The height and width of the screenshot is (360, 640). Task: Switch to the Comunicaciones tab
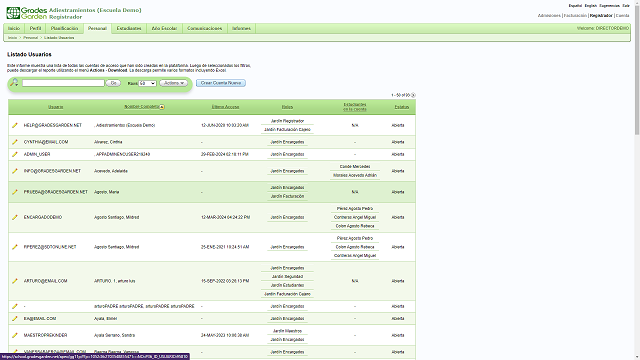(204, 28)
